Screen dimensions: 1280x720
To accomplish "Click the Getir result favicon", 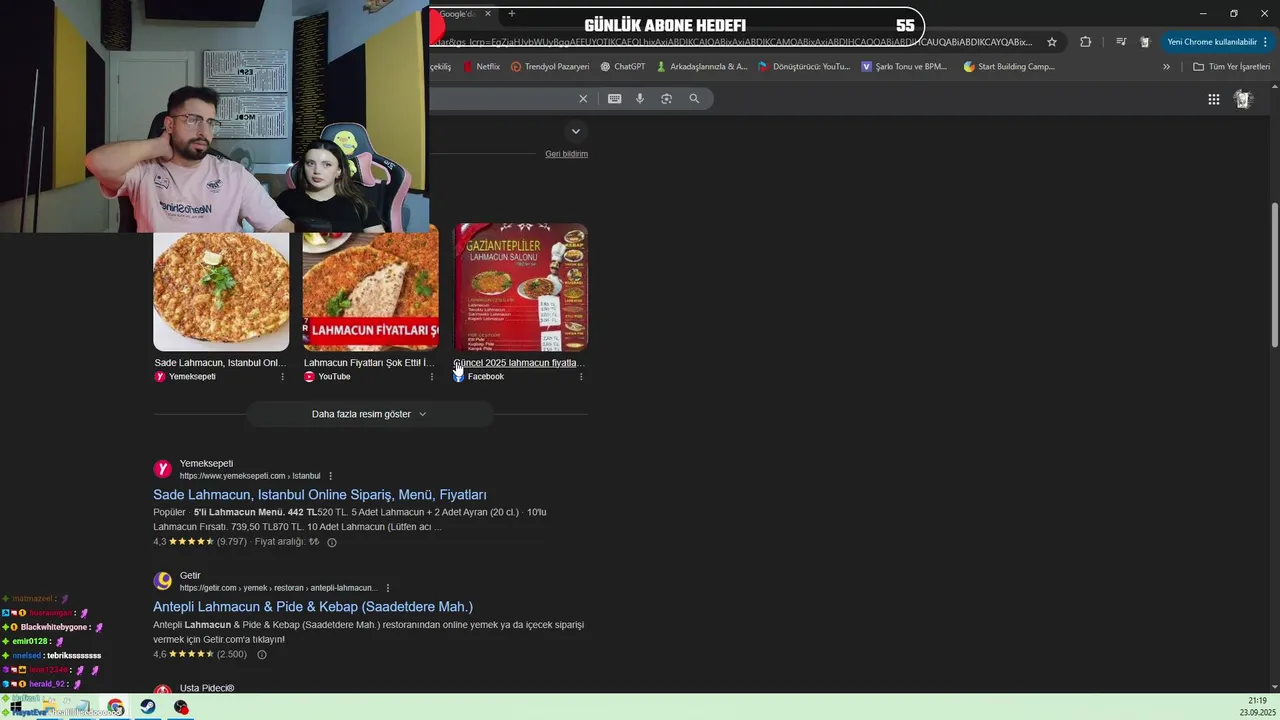I will click(163, 581).
